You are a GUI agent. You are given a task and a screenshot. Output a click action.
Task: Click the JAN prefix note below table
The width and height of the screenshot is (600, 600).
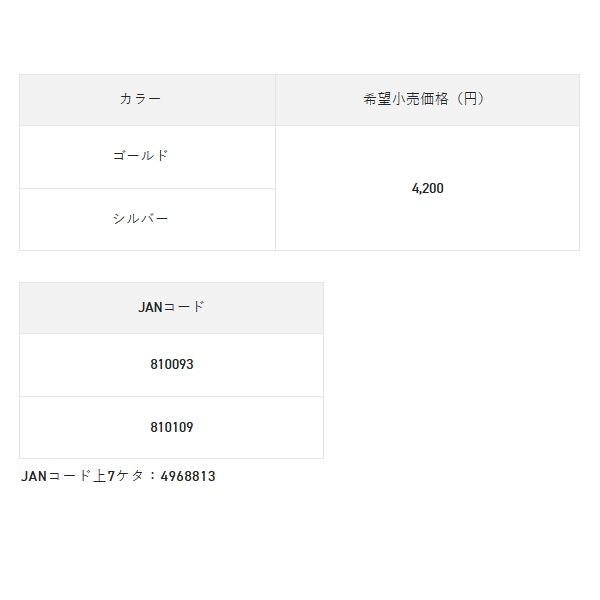point(118,476)
